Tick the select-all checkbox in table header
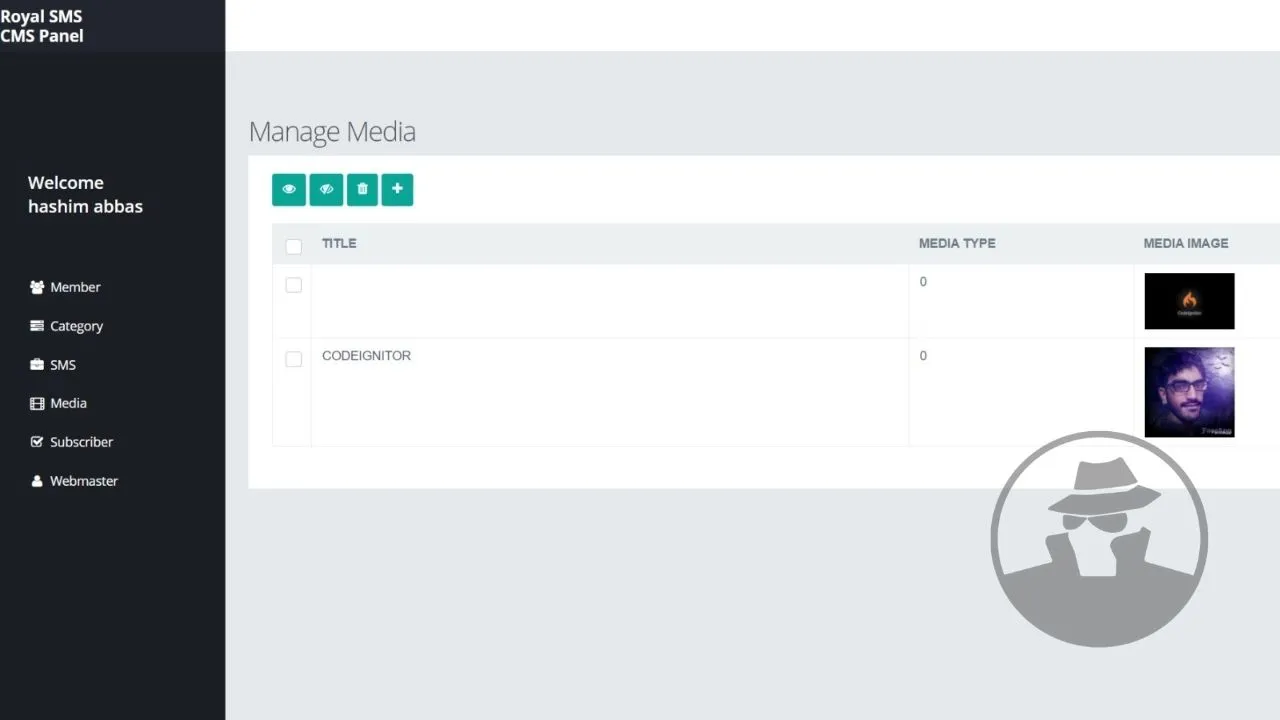1280x720 pixels. tap(293, 246)
